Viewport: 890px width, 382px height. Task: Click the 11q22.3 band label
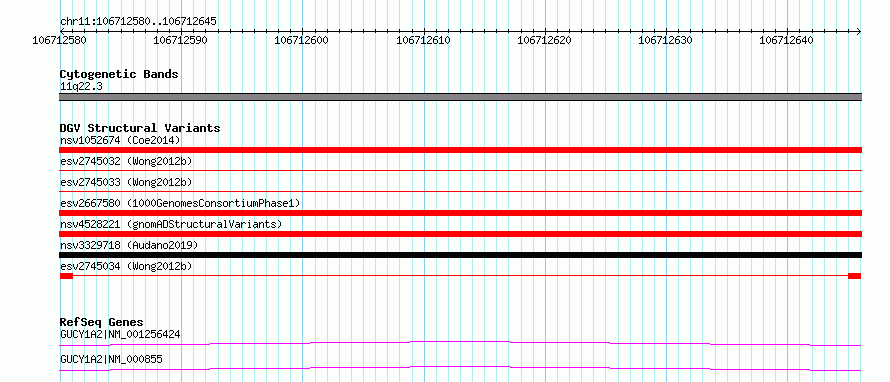point(81,87)
